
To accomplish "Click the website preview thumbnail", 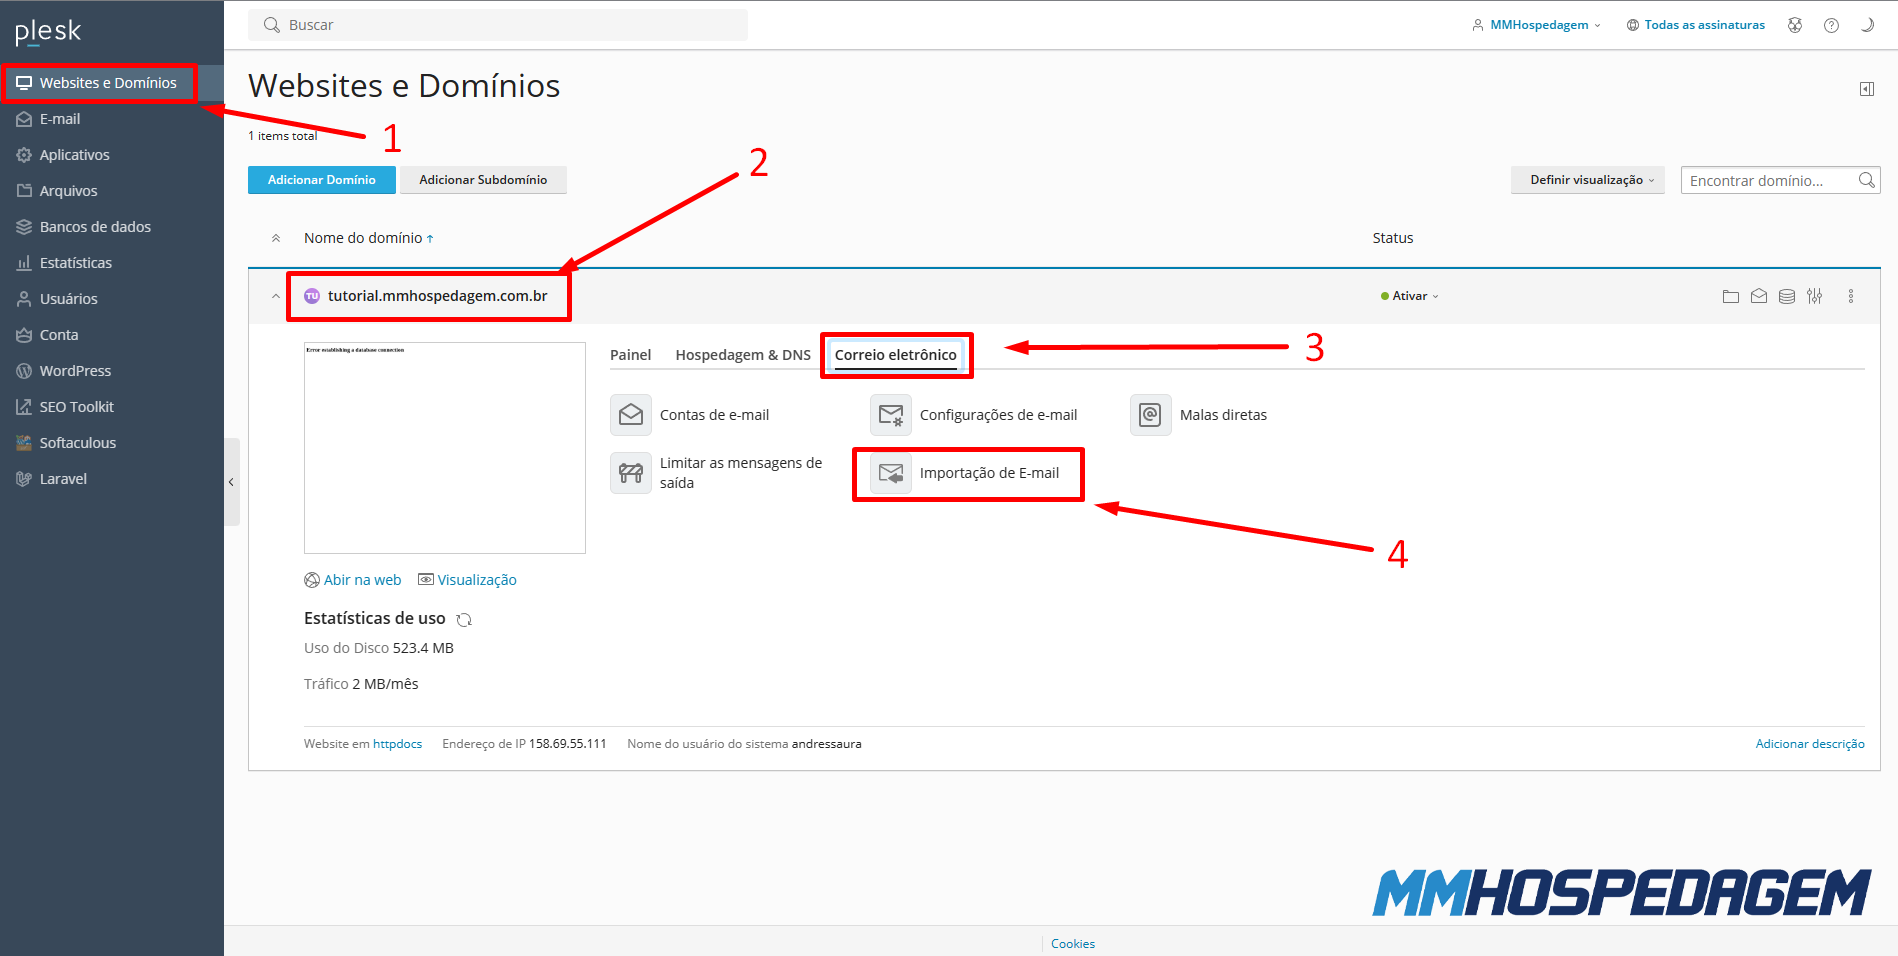I will point(445,448).
